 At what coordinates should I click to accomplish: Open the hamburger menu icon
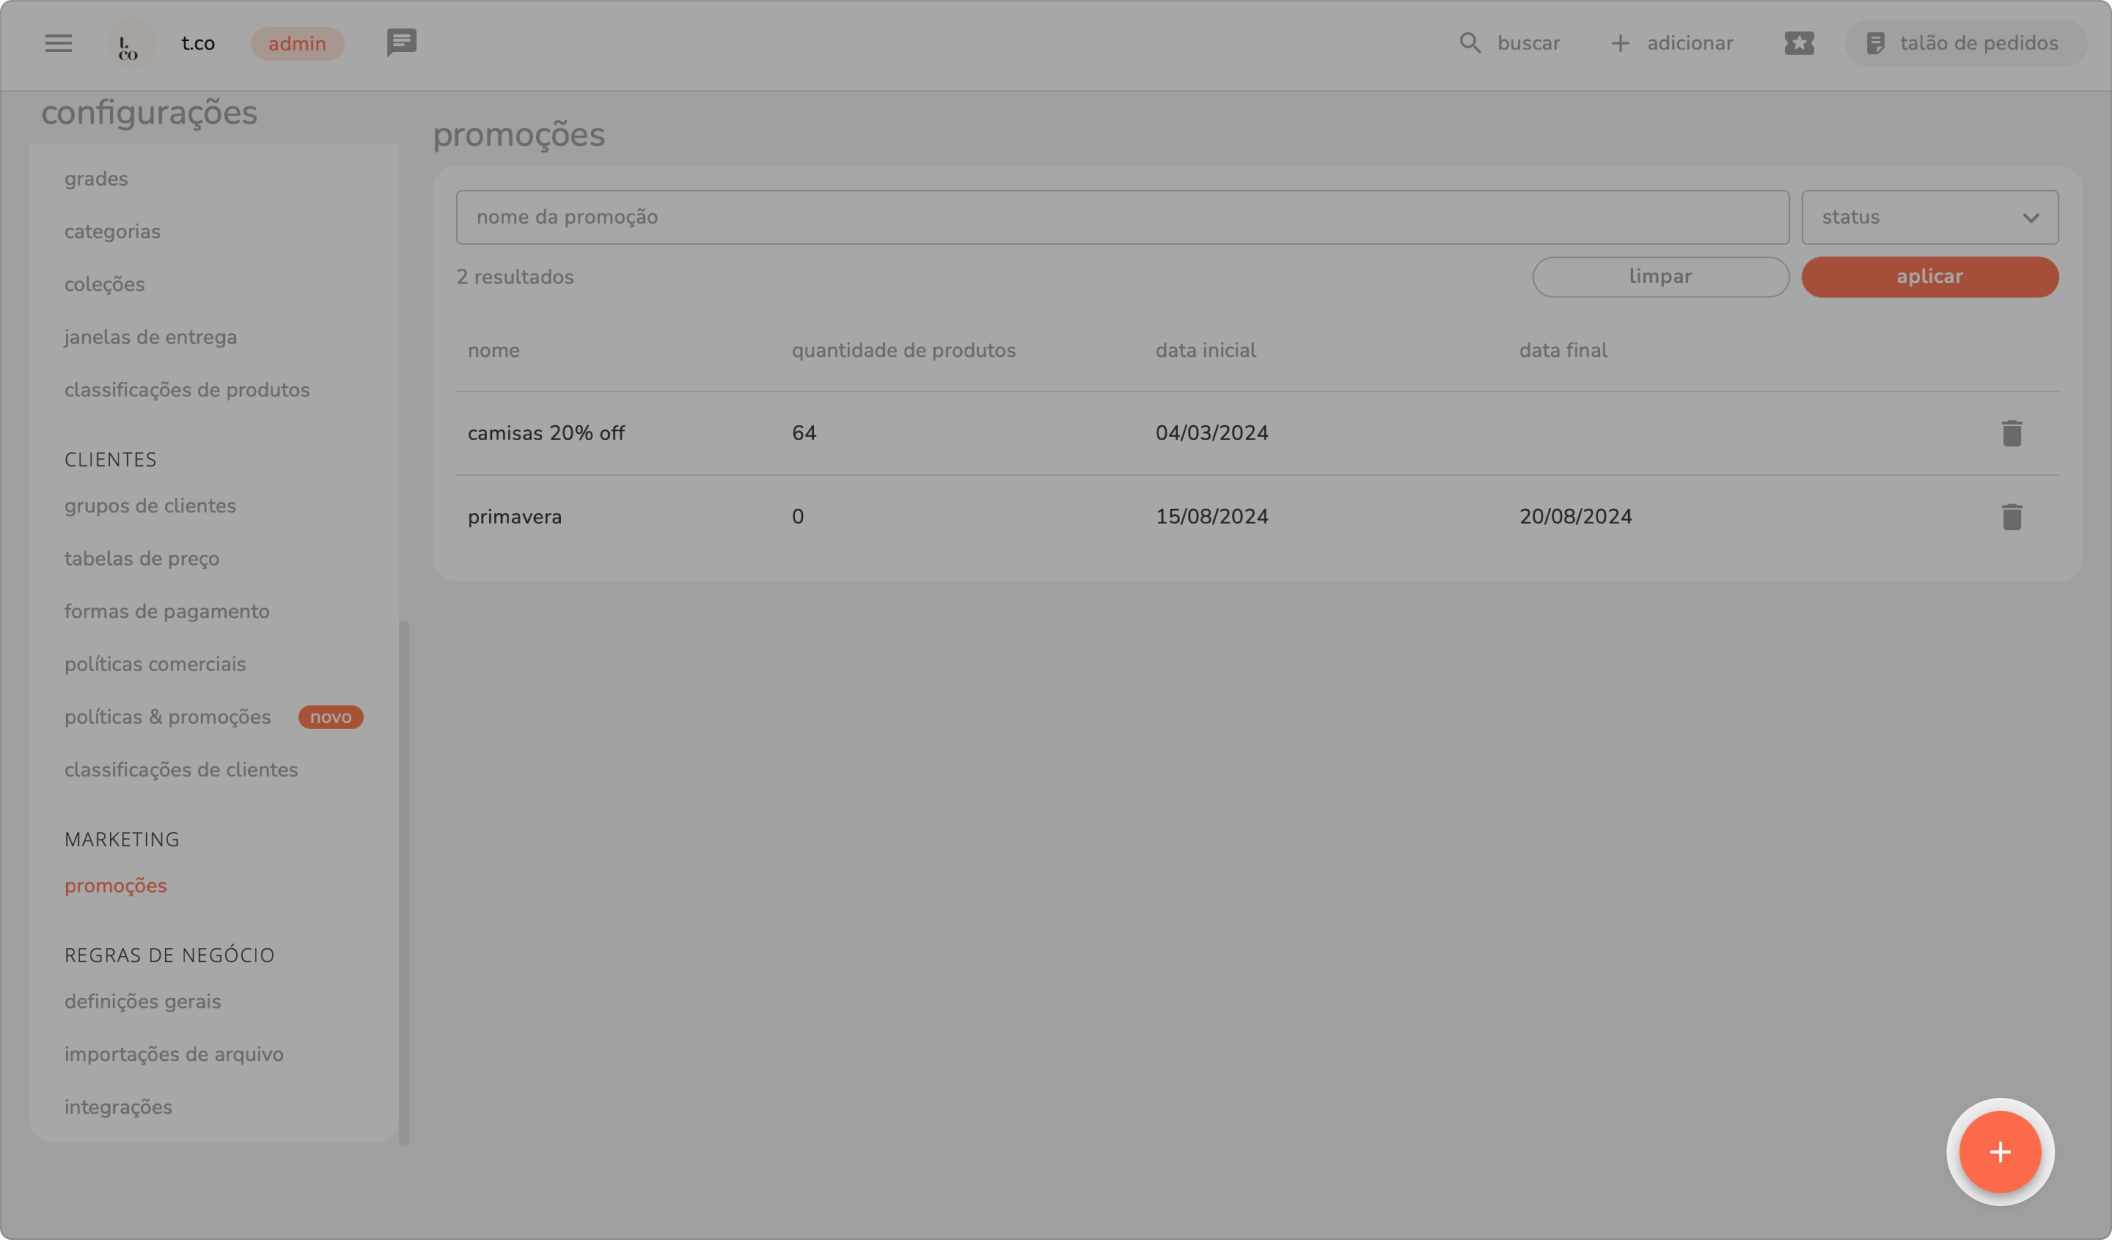coord(58,43)
